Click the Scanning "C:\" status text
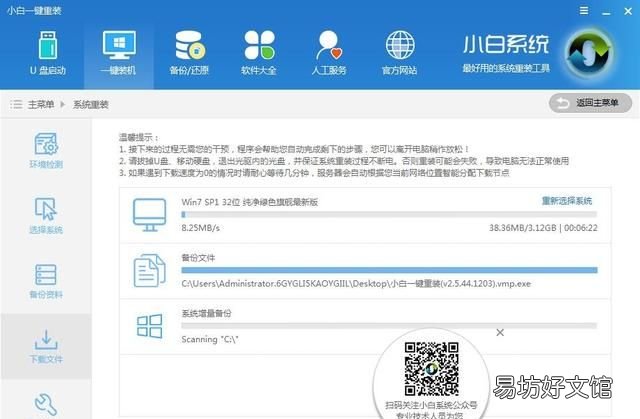The image size is (640, 419). pyautogui.click(x=210, y=339)
